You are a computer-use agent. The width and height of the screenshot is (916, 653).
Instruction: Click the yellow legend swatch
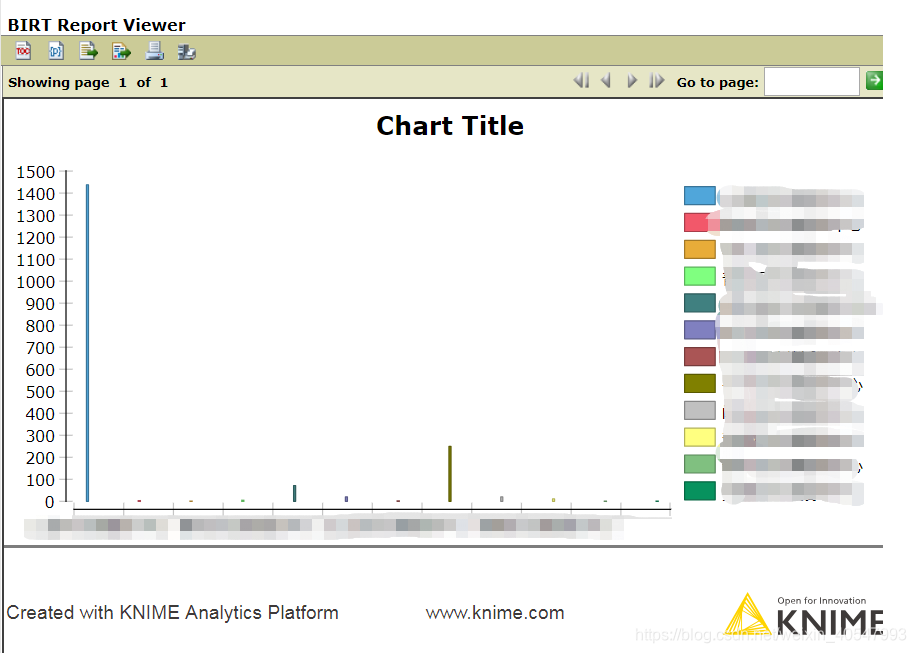(700, 437)
